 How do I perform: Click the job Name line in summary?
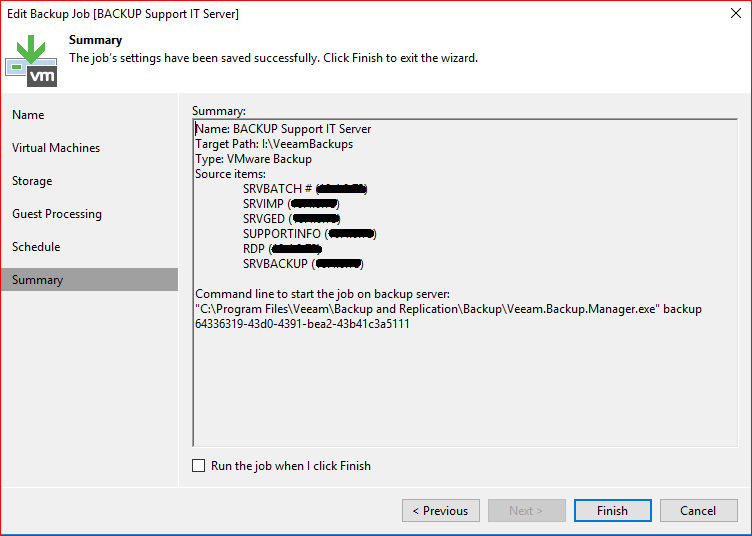point(283,129)
